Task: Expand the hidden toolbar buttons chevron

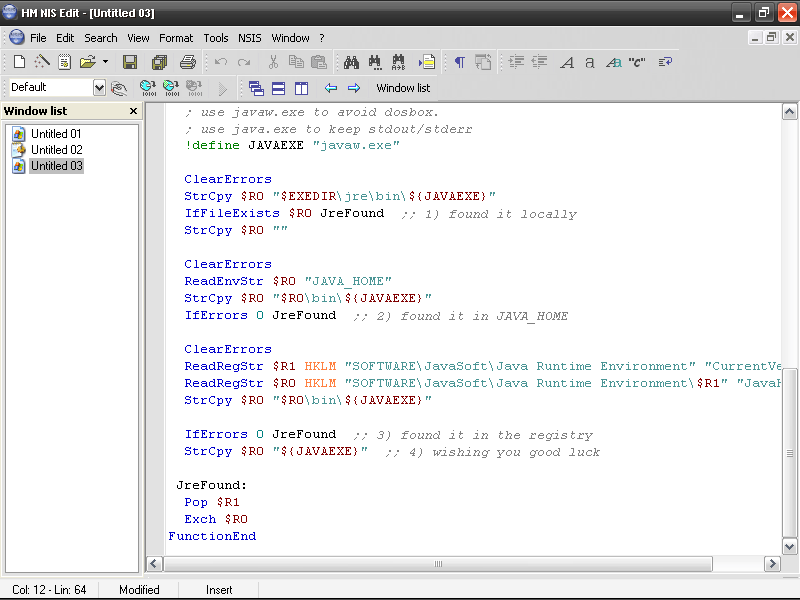Action: pos(222,88)
